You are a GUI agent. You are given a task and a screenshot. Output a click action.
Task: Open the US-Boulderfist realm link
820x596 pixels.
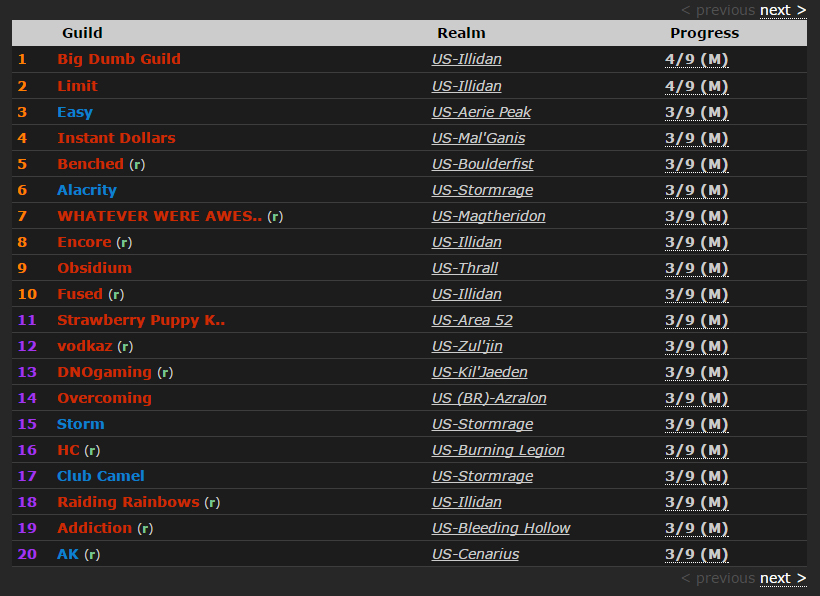482,164
